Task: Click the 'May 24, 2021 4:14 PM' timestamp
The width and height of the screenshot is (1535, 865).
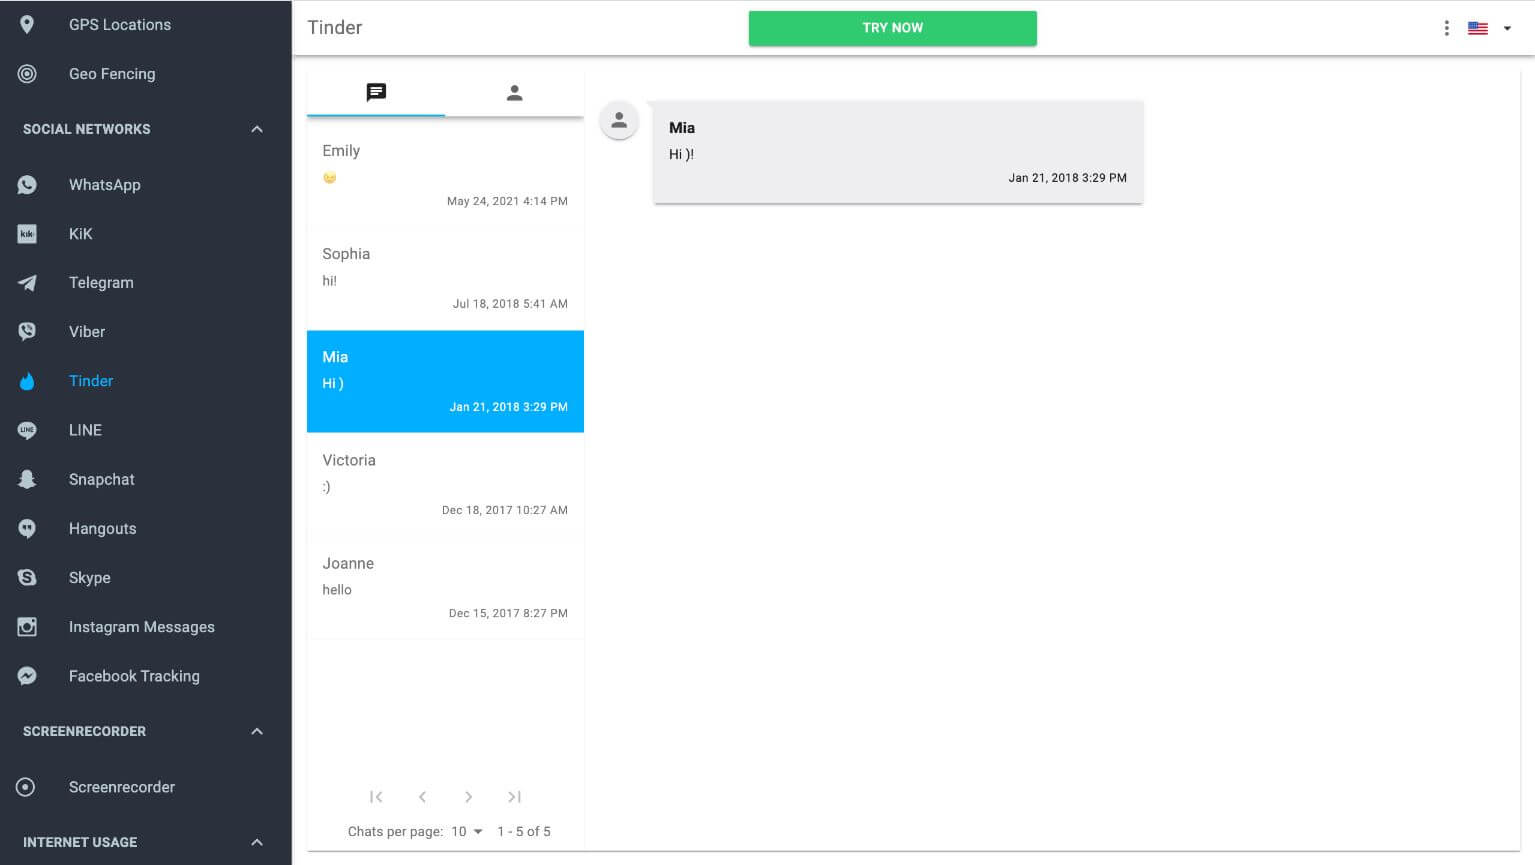Action: tap(507, 201)
